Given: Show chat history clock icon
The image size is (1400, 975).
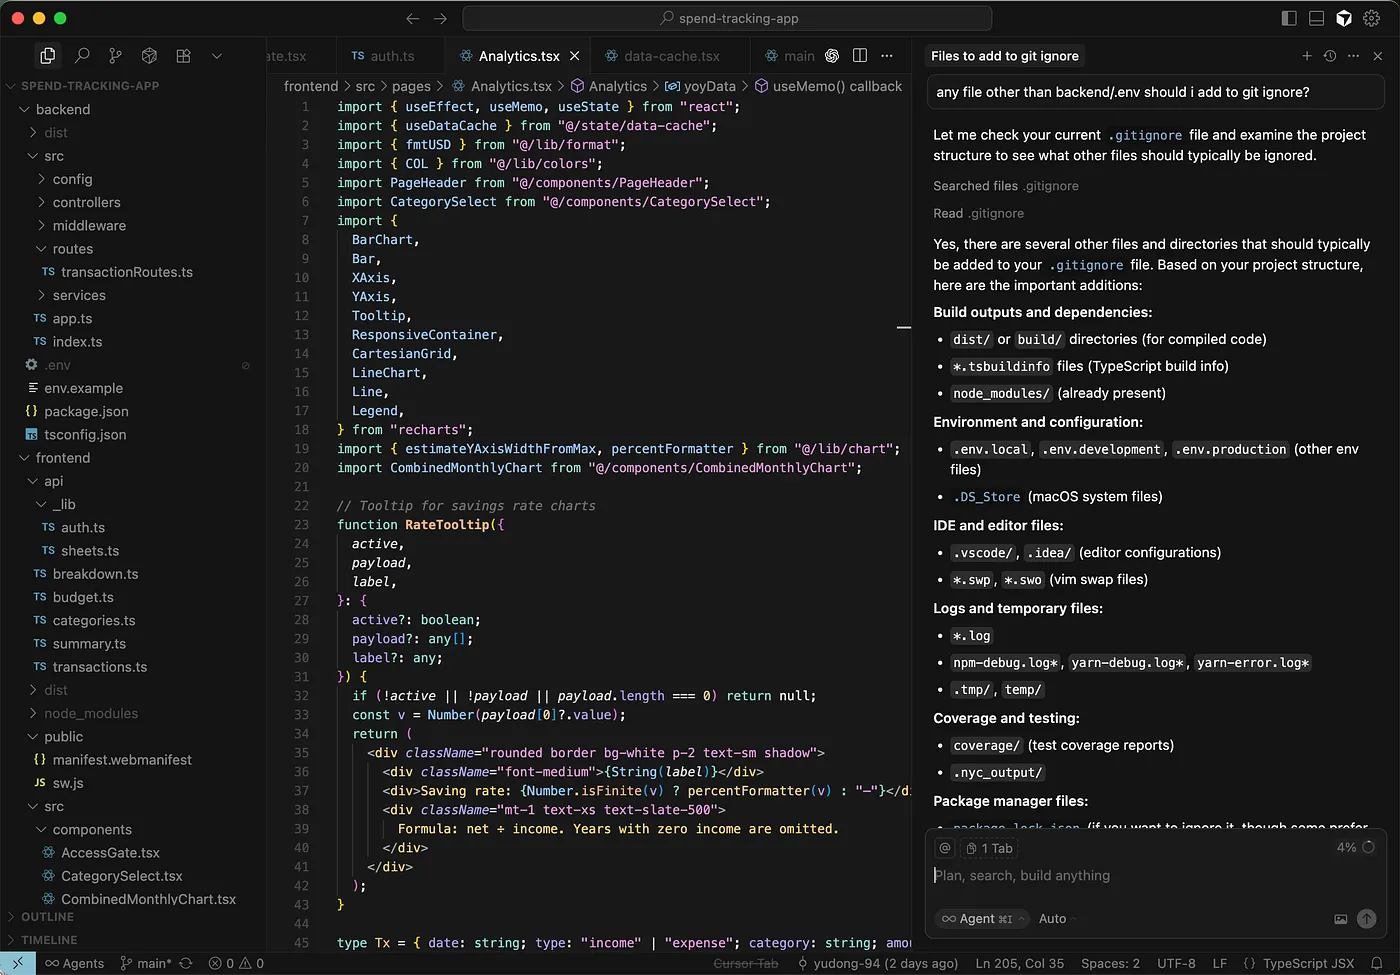Looking at the screenshot, I should 1330,56.
